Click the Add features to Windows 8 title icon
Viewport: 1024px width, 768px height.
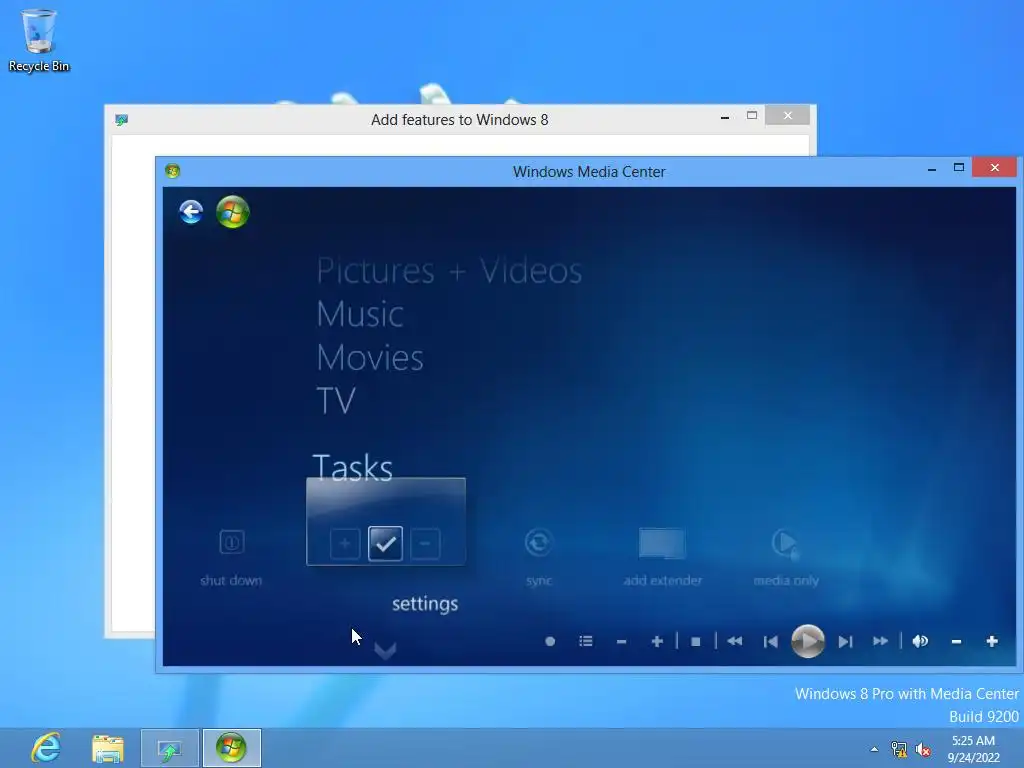pos(121,120)
